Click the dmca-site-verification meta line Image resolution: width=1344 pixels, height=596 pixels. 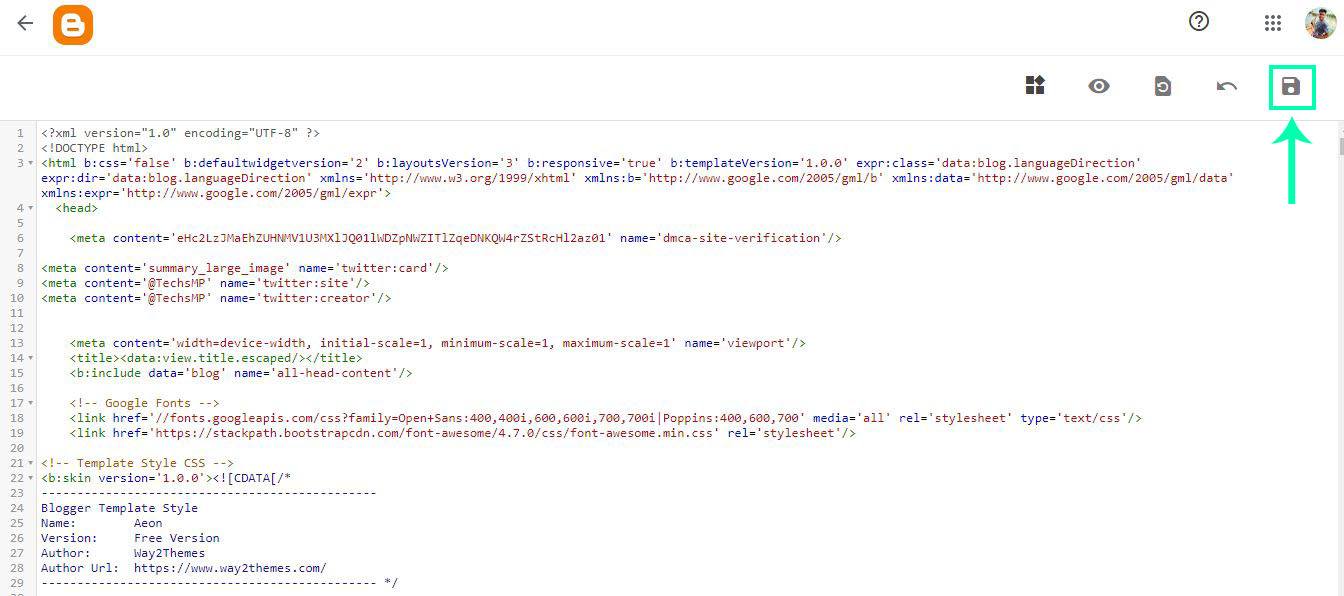pos(455,238)
